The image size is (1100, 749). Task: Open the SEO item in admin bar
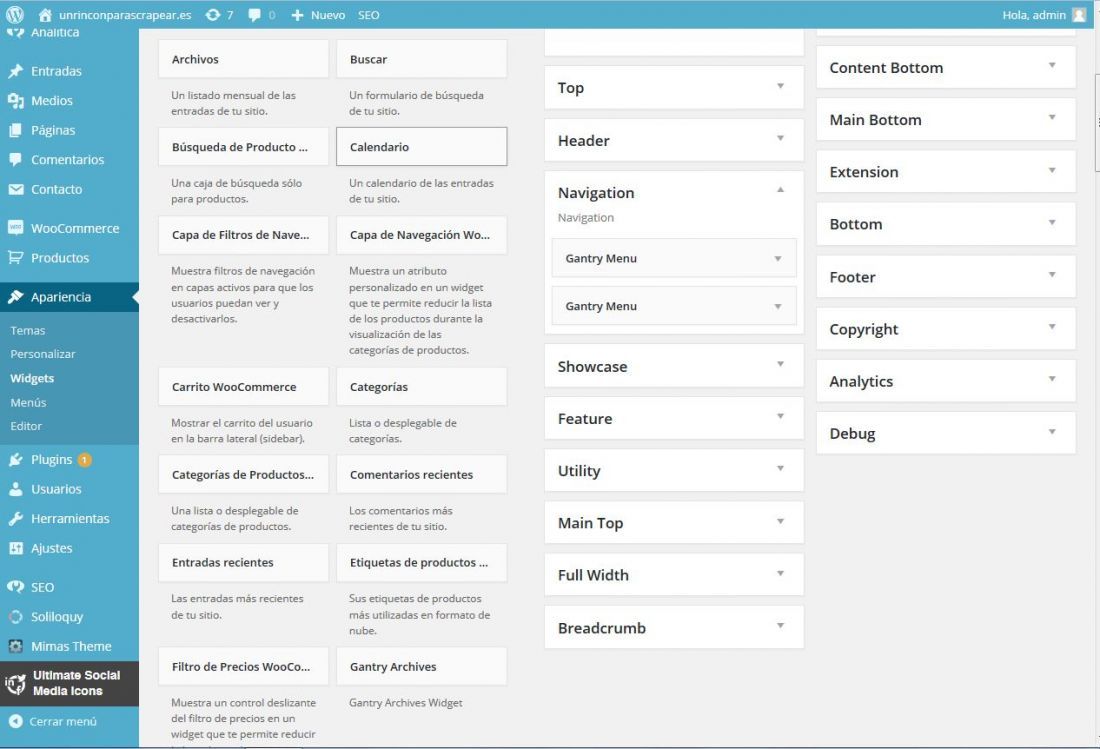coord(368,15)
